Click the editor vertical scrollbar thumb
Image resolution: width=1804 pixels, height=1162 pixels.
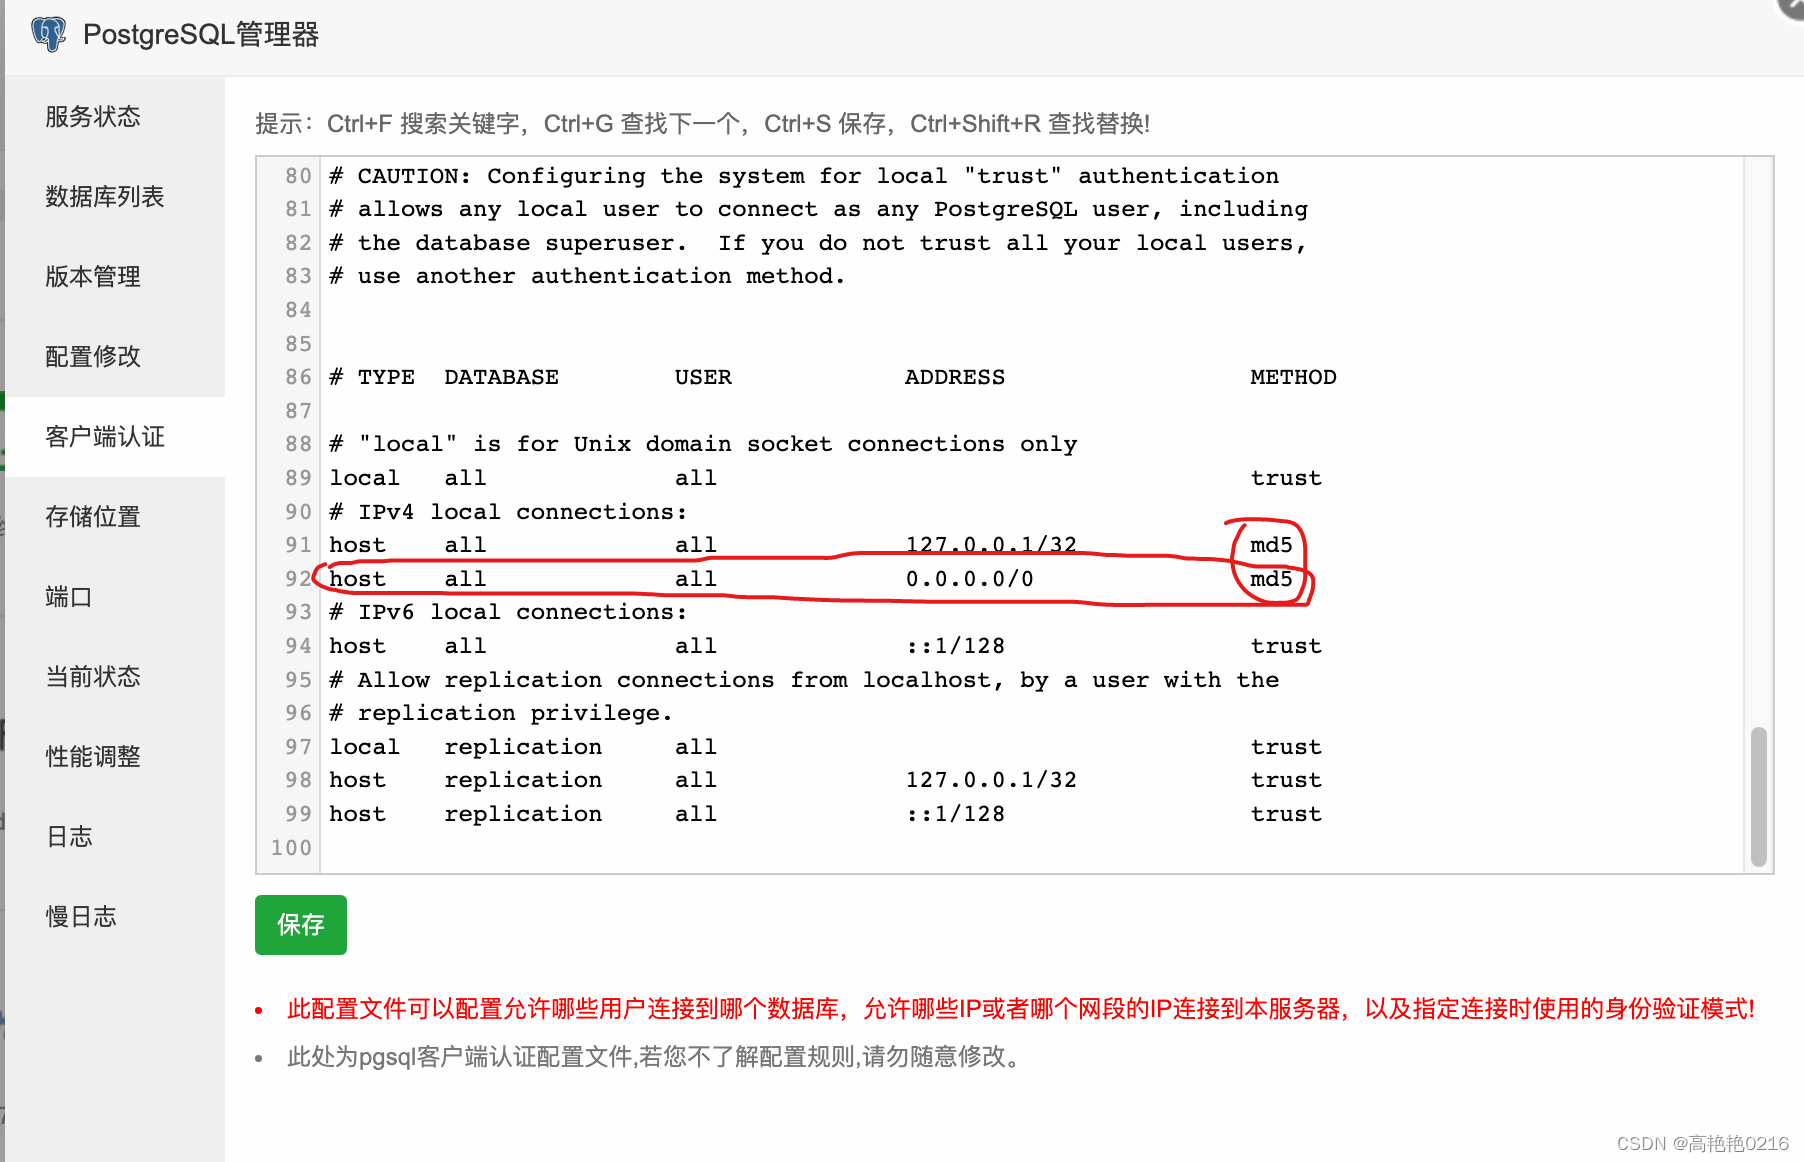point(1759,796)
